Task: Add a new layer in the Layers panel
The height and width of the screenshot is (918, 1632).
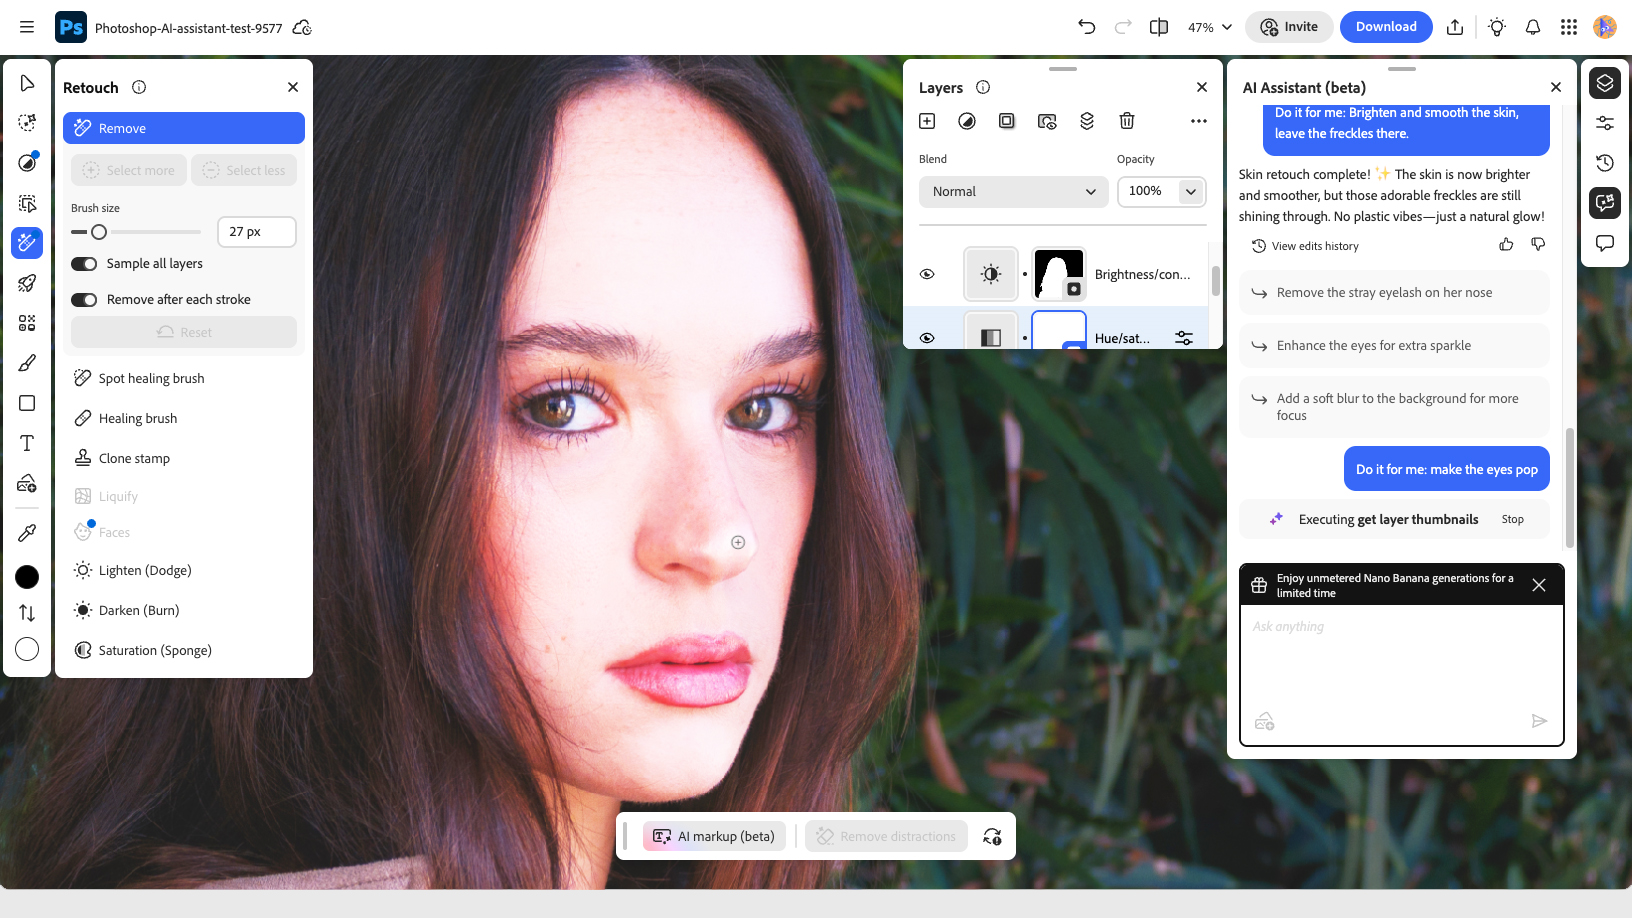Action: (x=926, y=120)
